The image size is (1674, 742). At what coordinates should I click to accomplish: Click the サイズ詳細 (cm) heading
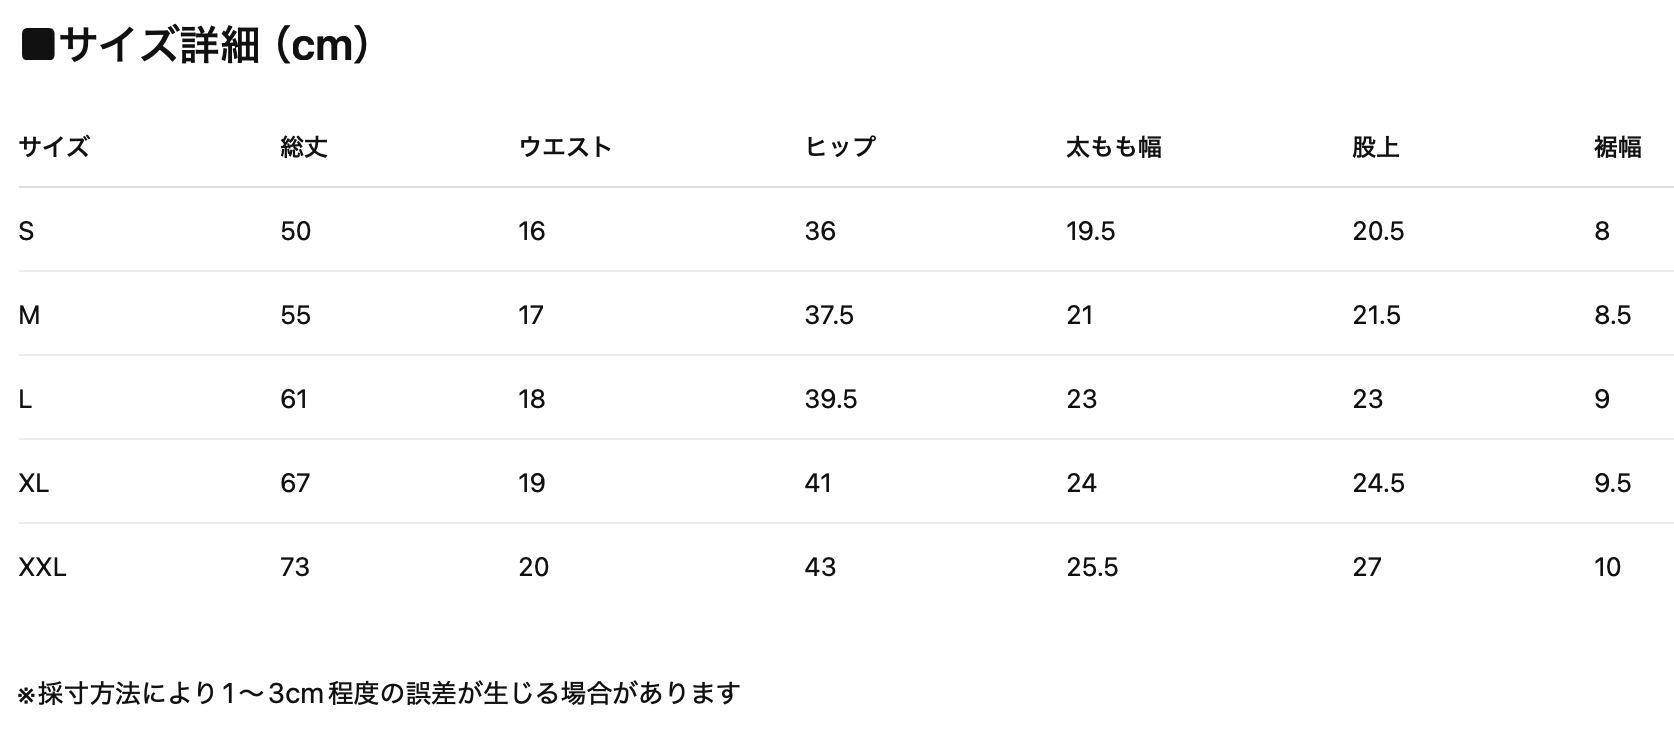pos(196,46)
